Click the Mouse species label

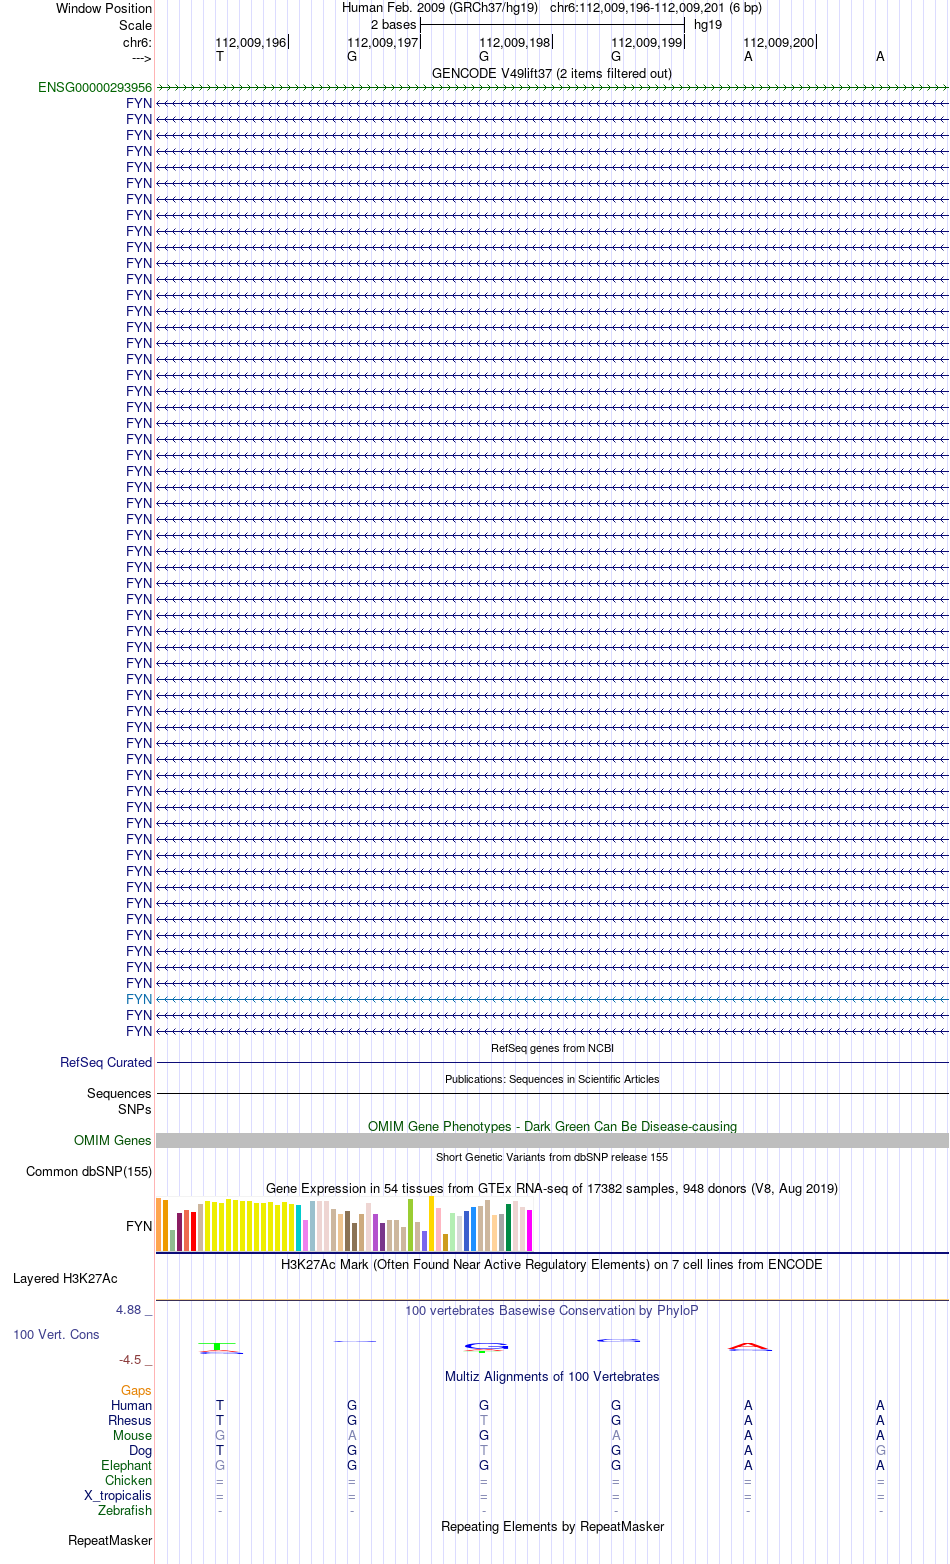pyautogui.click(x=133, y=1436)
